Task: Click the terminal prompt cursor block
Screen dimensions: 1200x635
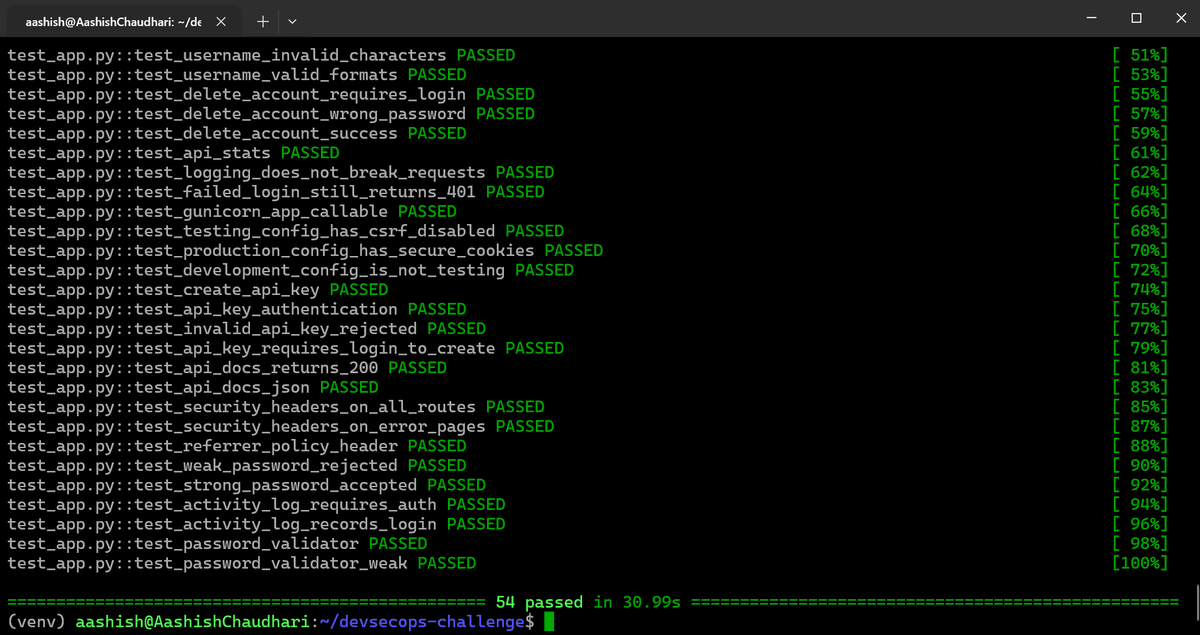Action: coord(548,622)
